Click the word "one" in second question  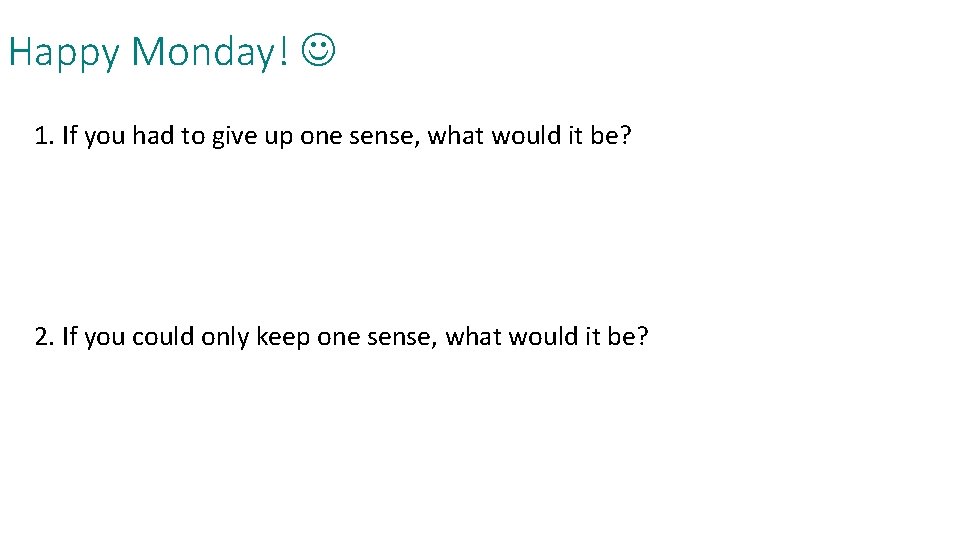pos(338,336)
